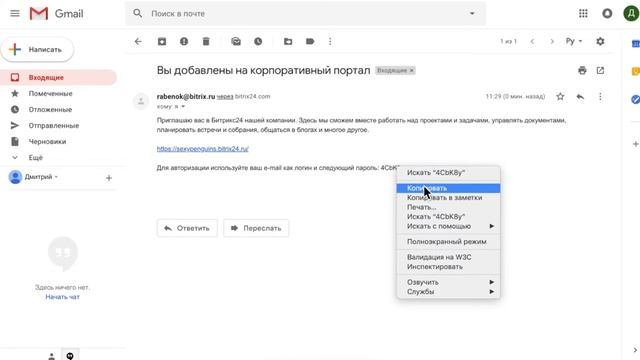The image size is (640, 360).
Task: Print the whole conversation
Action: (x=582, y=71)
